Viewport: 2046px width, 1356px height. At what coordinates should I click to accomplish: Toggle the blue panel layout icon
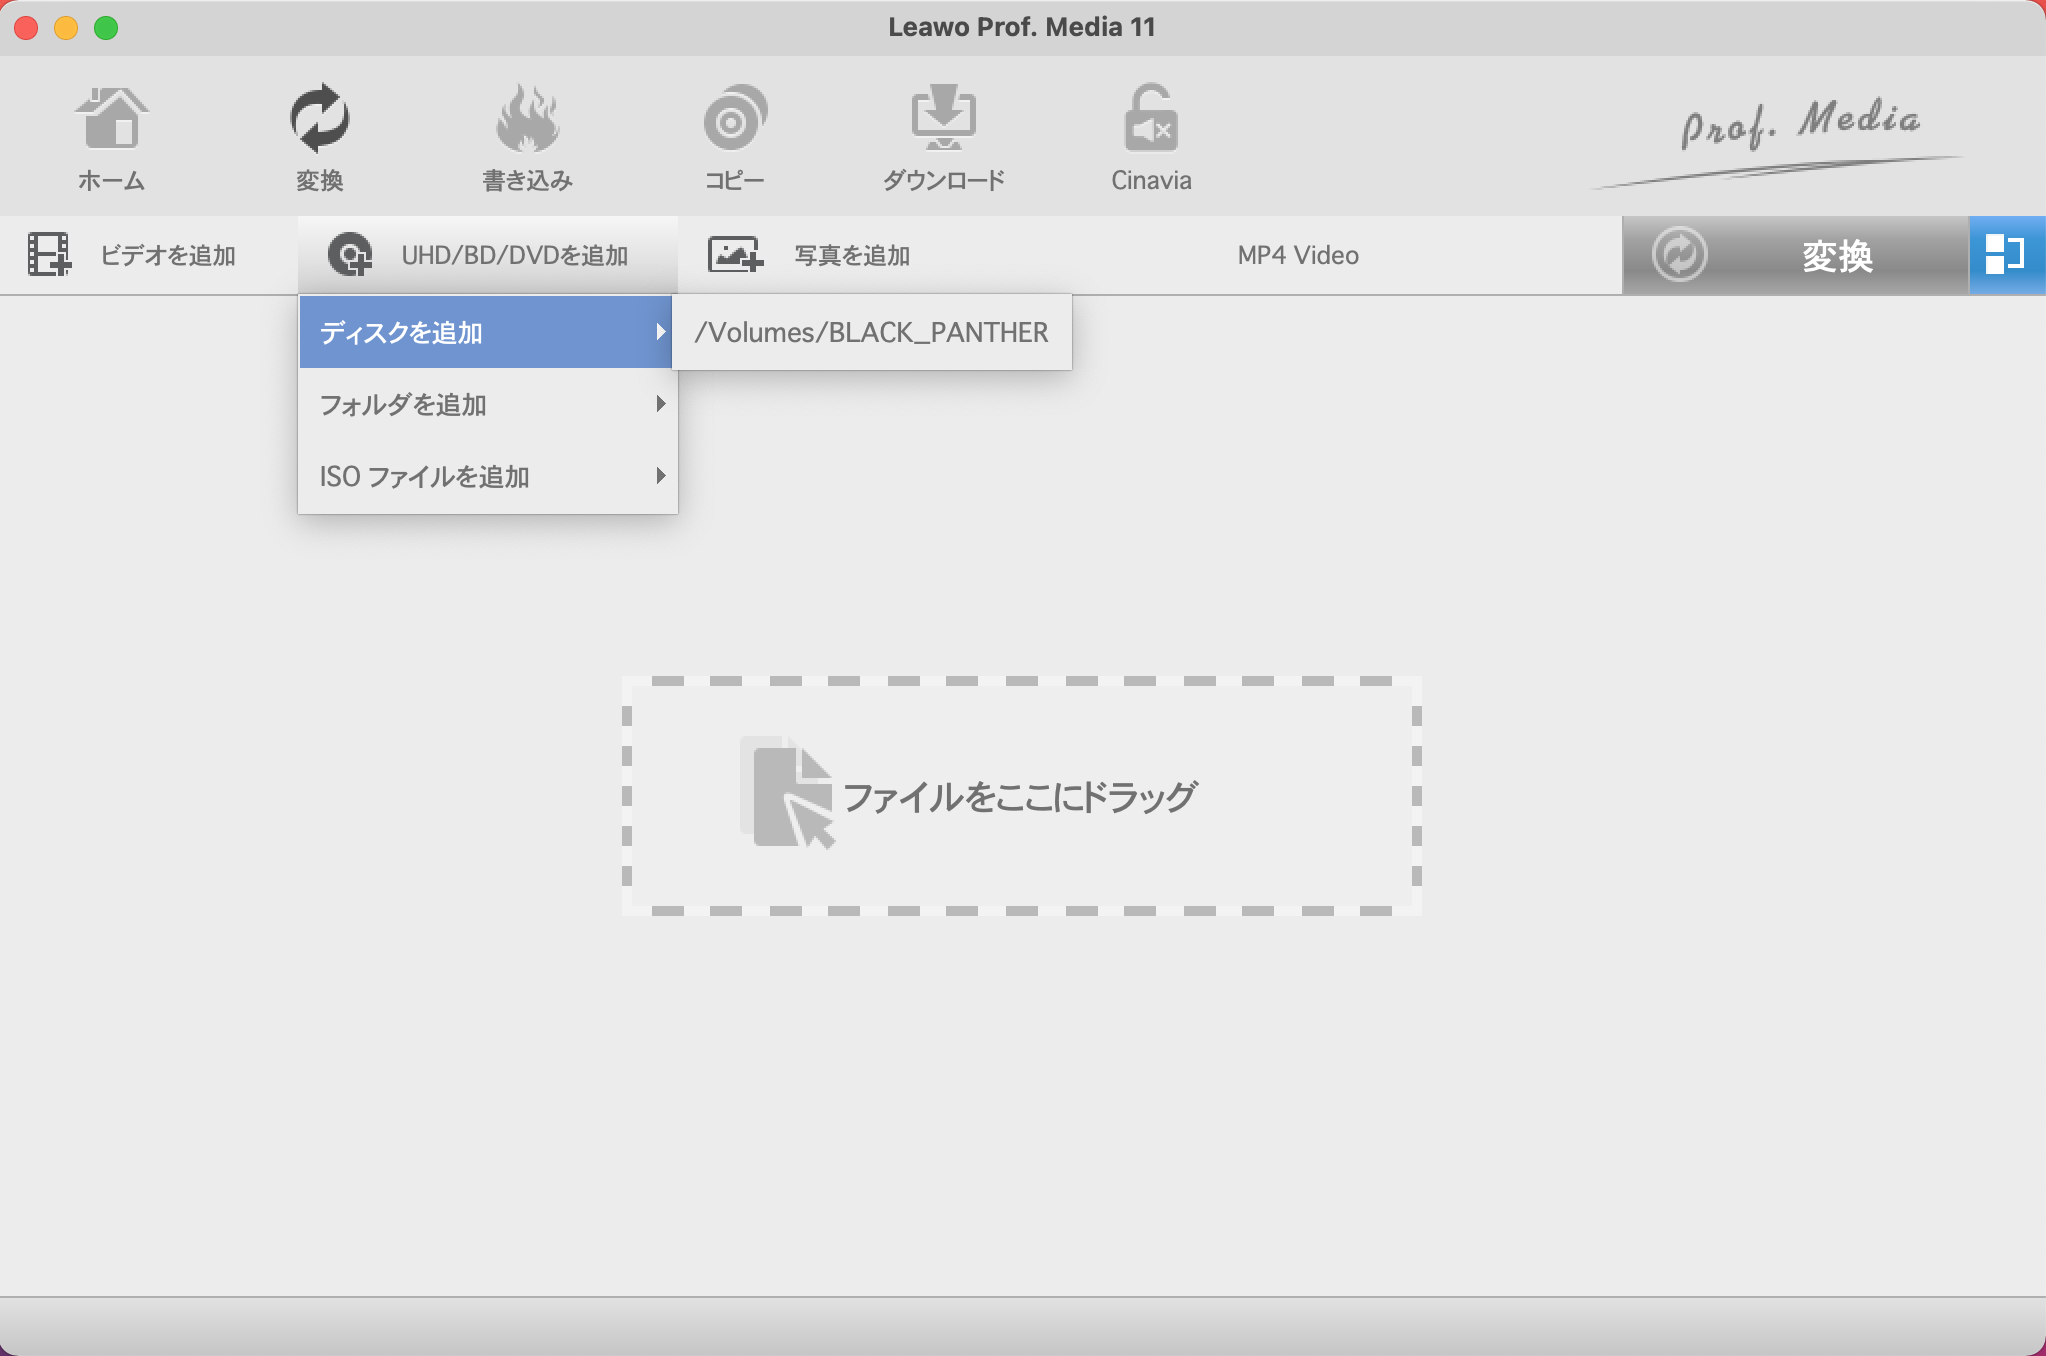(2006, 254)
